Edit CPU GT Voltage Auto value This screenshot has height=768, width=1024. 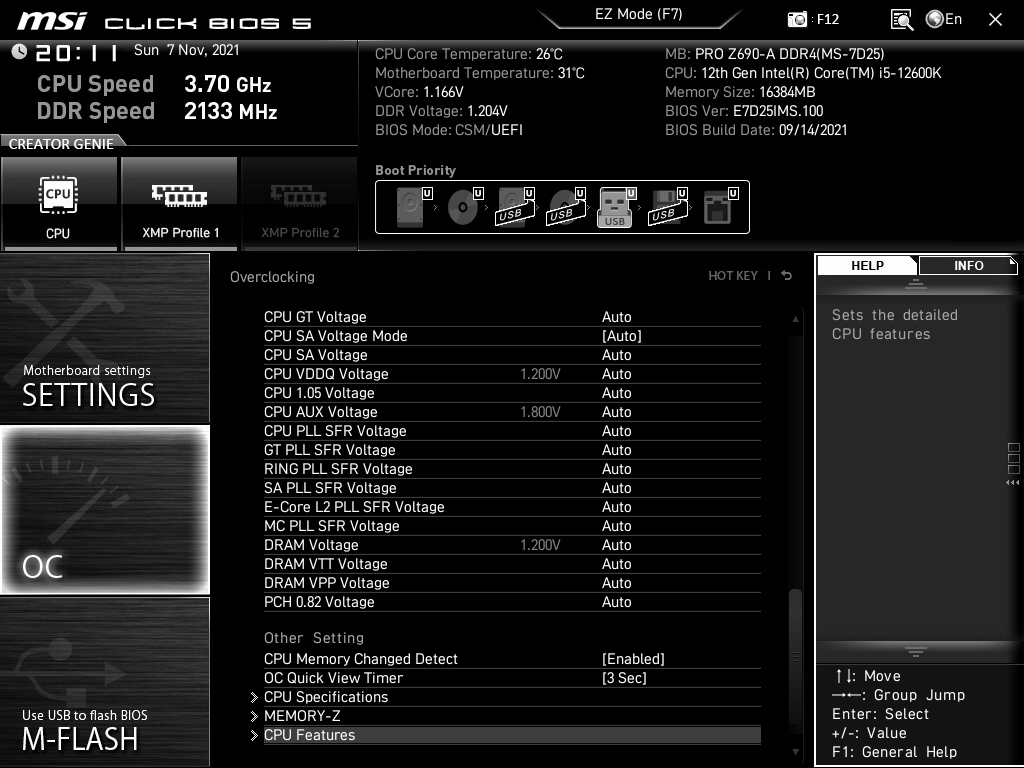tap(616, 317)
